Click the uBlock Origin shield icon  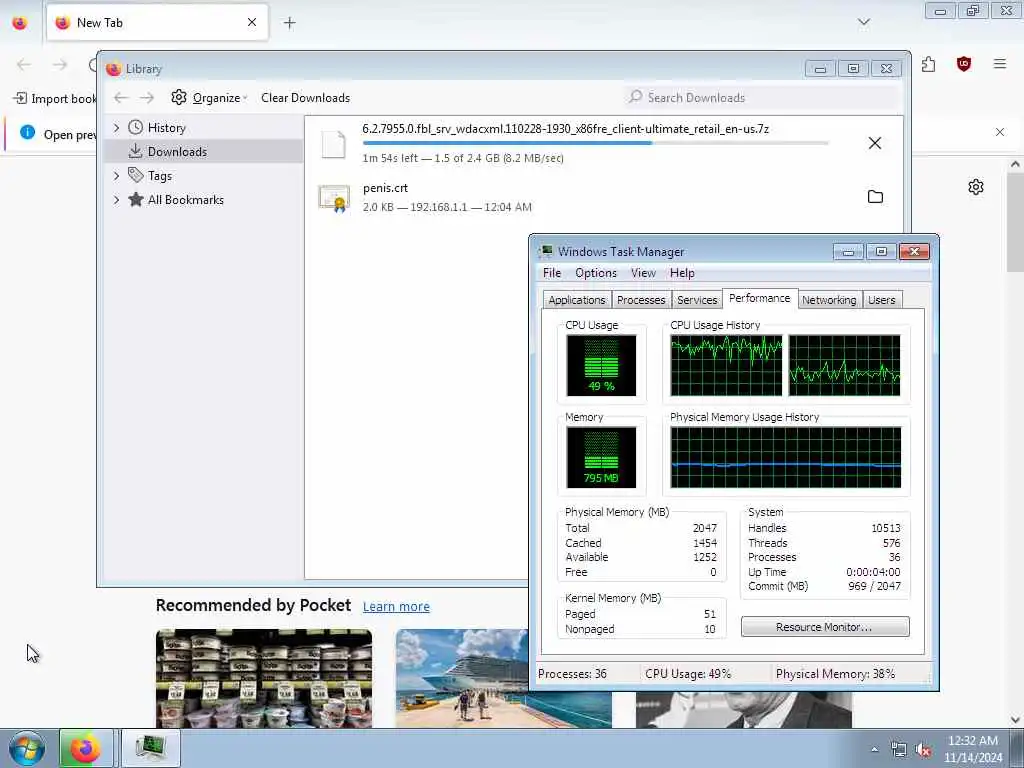pyautogui.click(x=964, y=64)
